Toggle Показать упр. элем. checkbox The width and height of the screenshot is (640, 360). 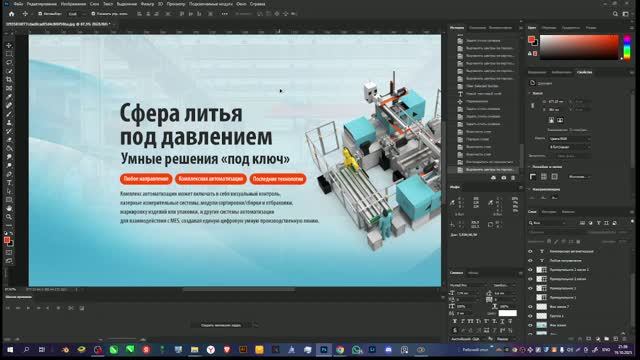(x=93, y=14)
